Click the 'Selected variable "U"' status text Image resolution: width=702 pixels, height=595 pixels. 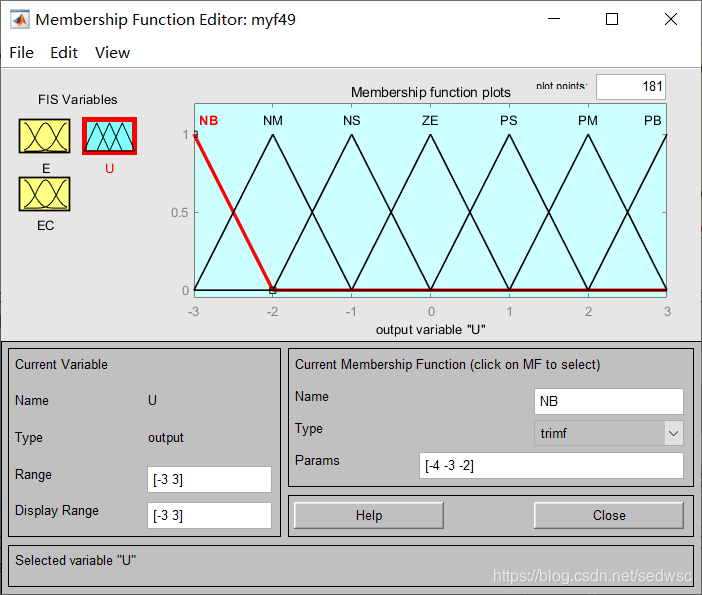tap(76, 561)
